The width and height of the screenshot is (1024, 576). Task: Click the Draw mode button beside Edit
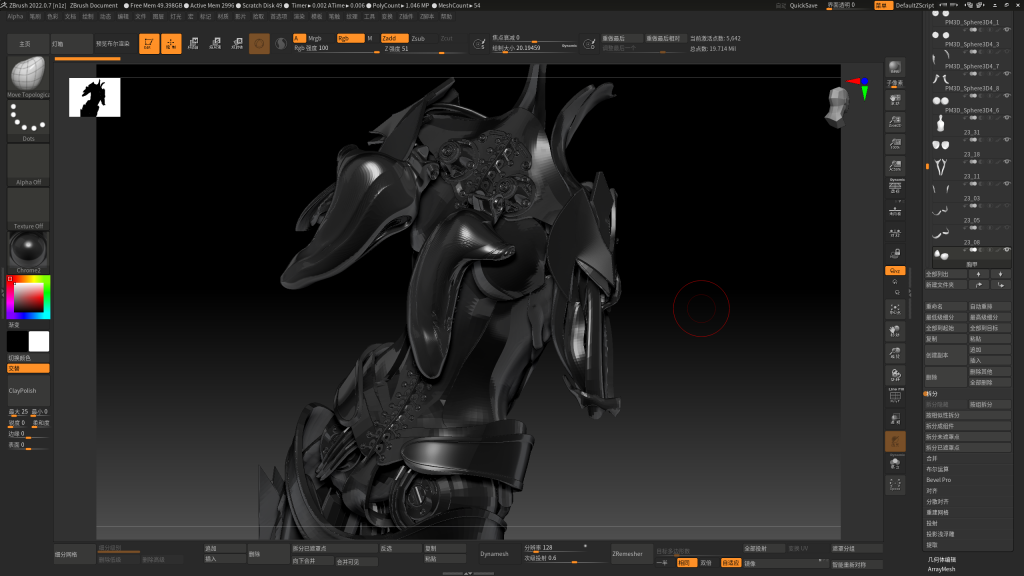(171, 43)
